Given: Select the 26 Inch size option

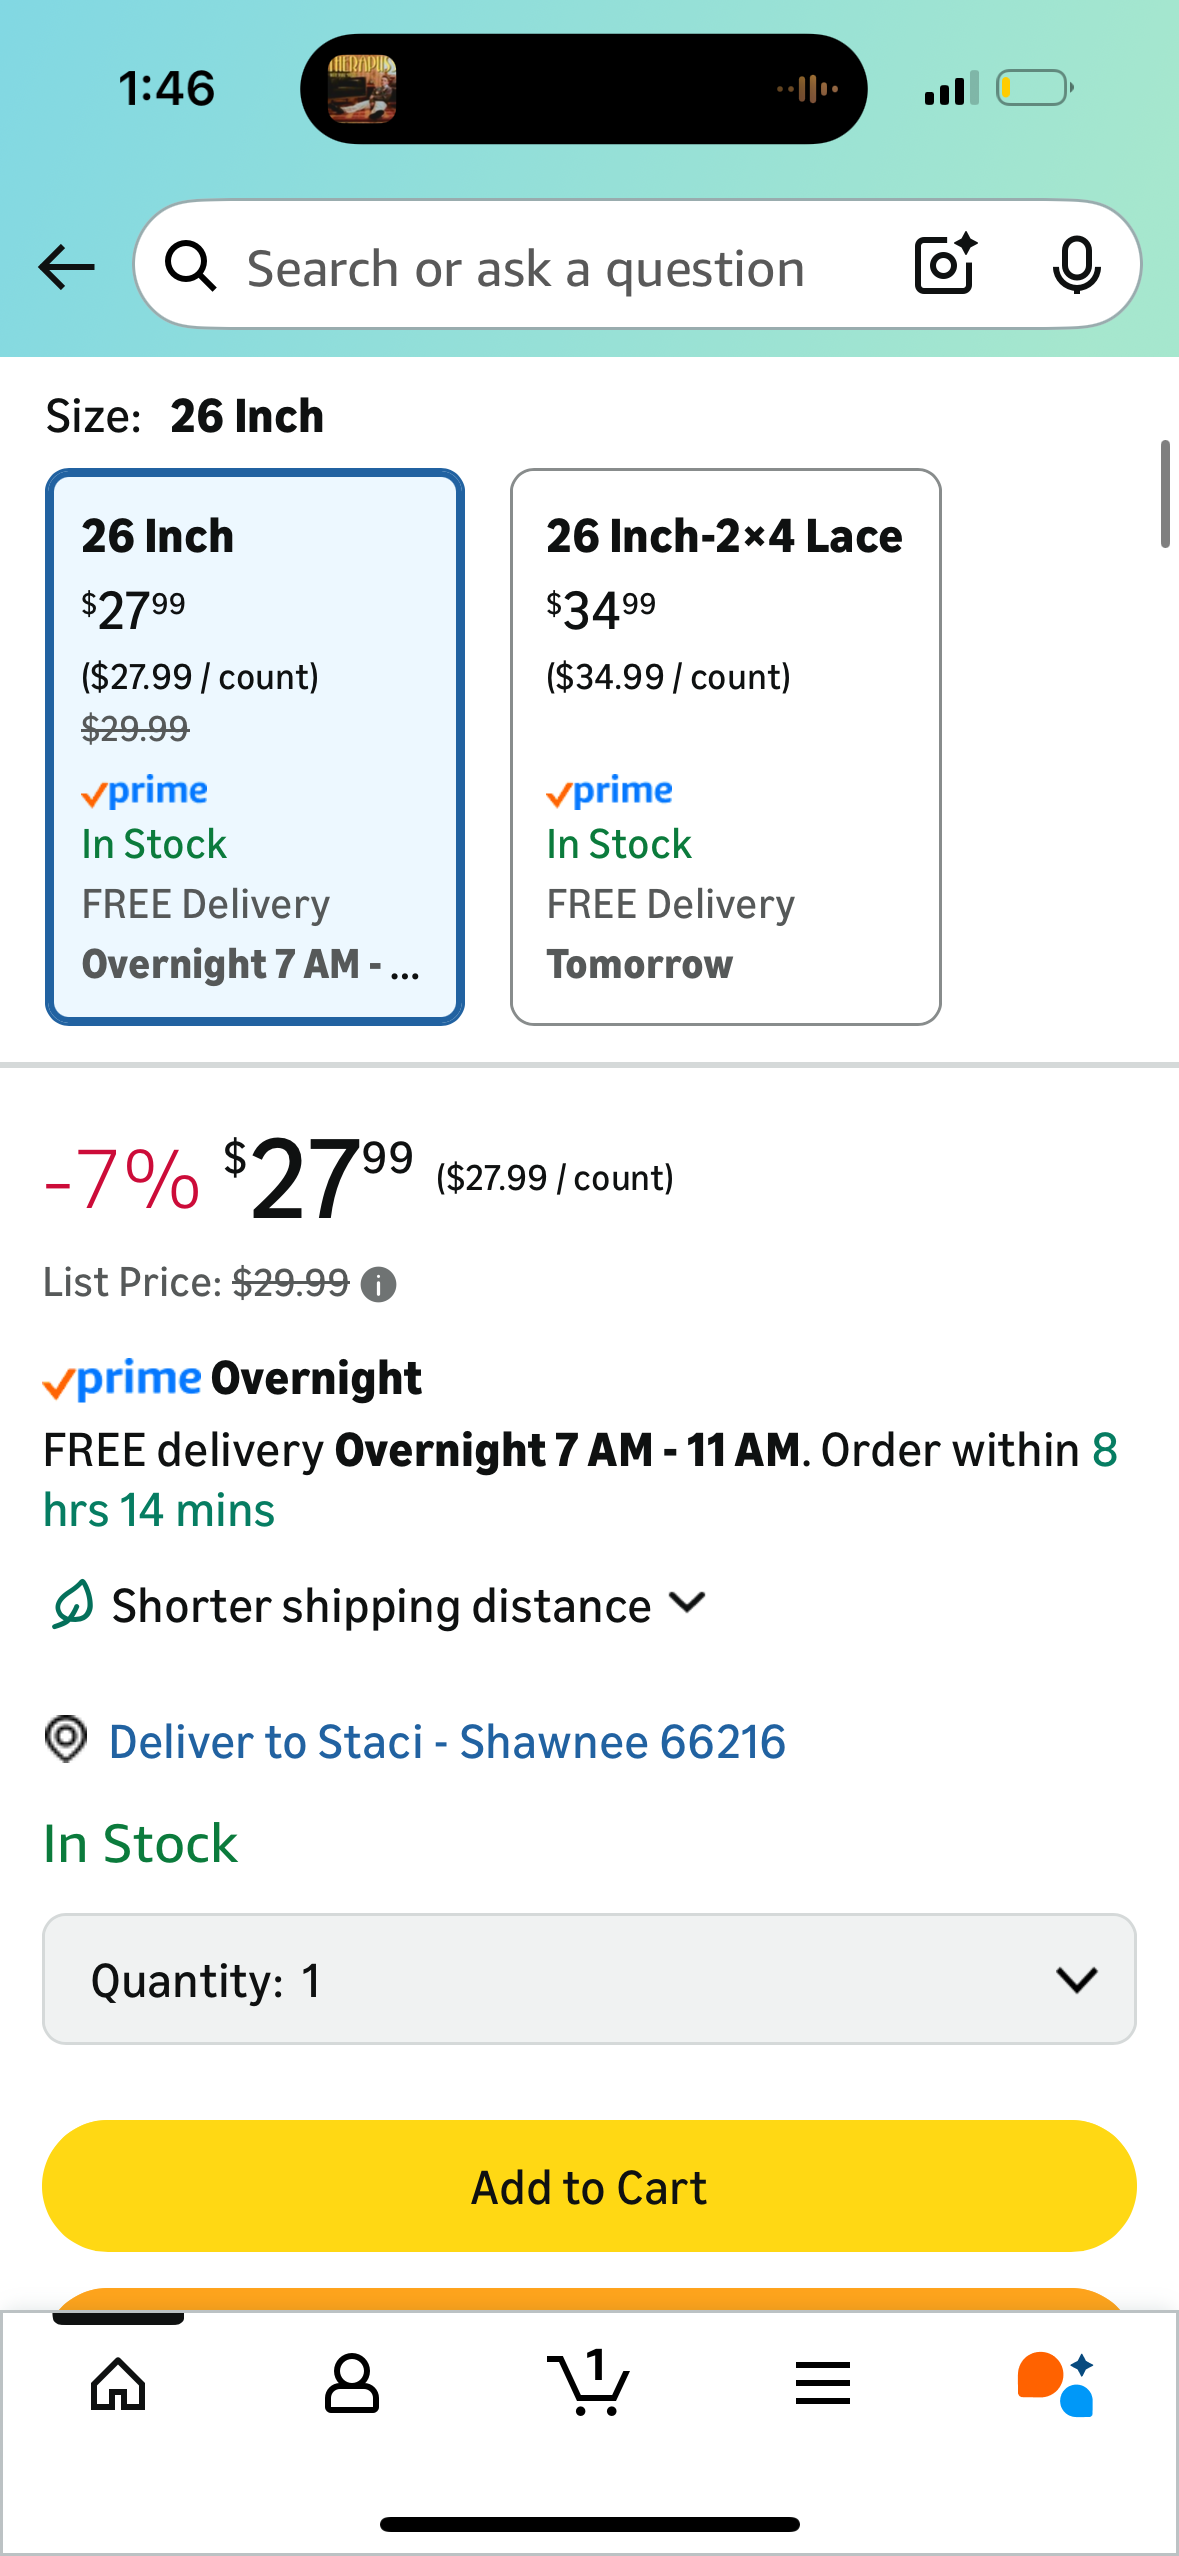Looking at the screenshot, I should click(255, 746).
